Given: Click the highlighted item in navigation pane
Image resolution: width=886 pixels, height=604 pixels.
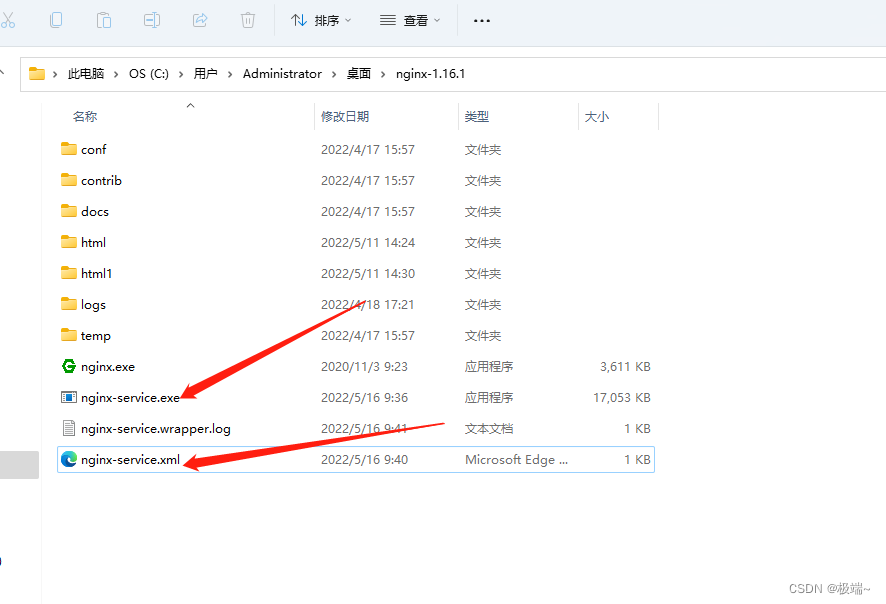Looking at the screenshot, I should 19,464.
